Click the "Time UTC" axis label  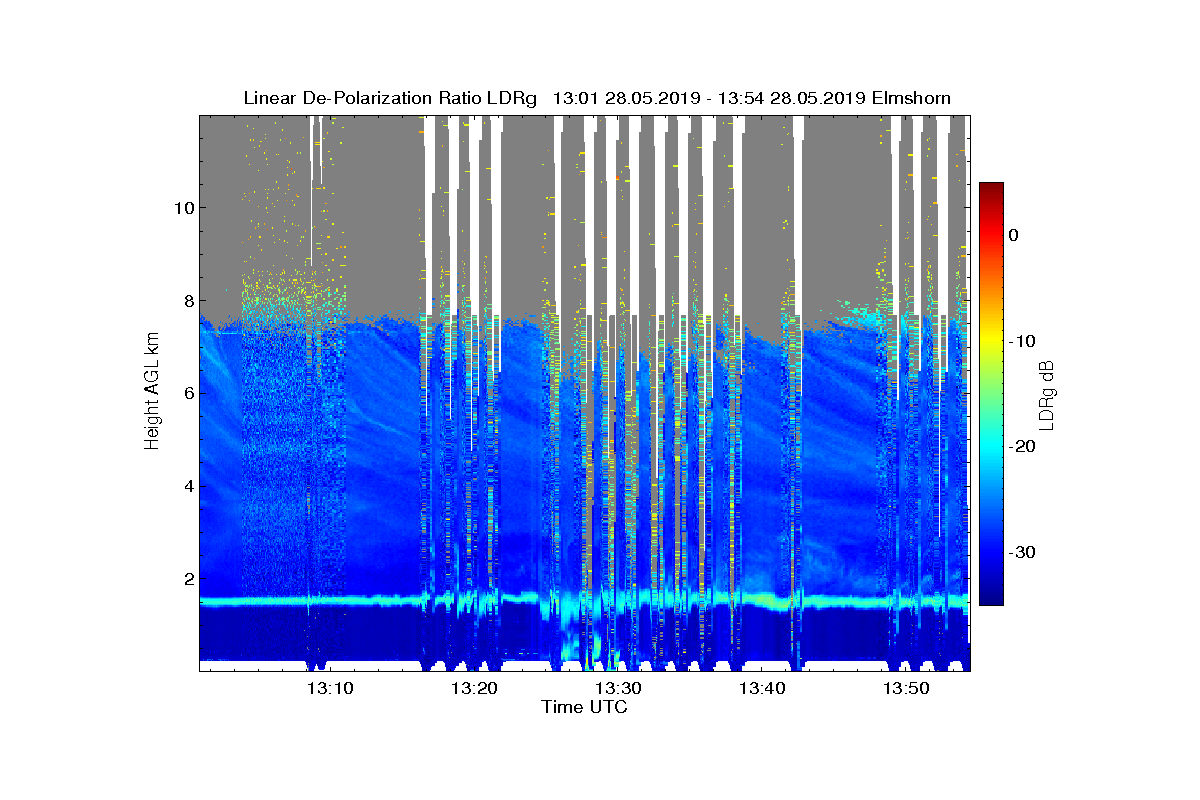[x=585, y=707]
